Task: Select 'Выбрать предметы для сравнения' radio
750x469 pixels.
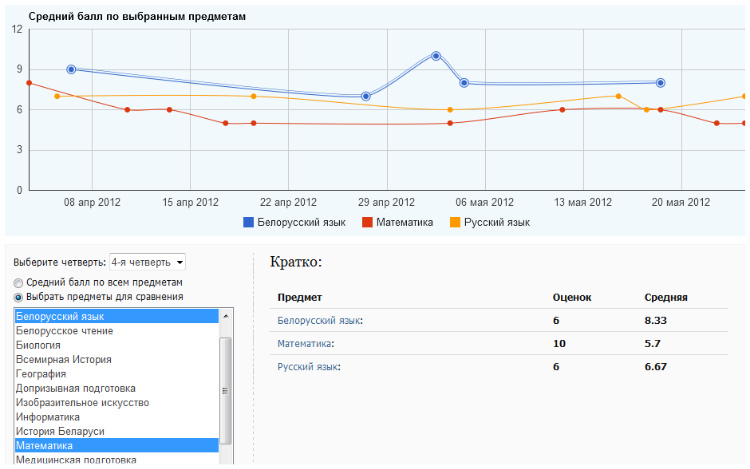Action: click(18, 297)
